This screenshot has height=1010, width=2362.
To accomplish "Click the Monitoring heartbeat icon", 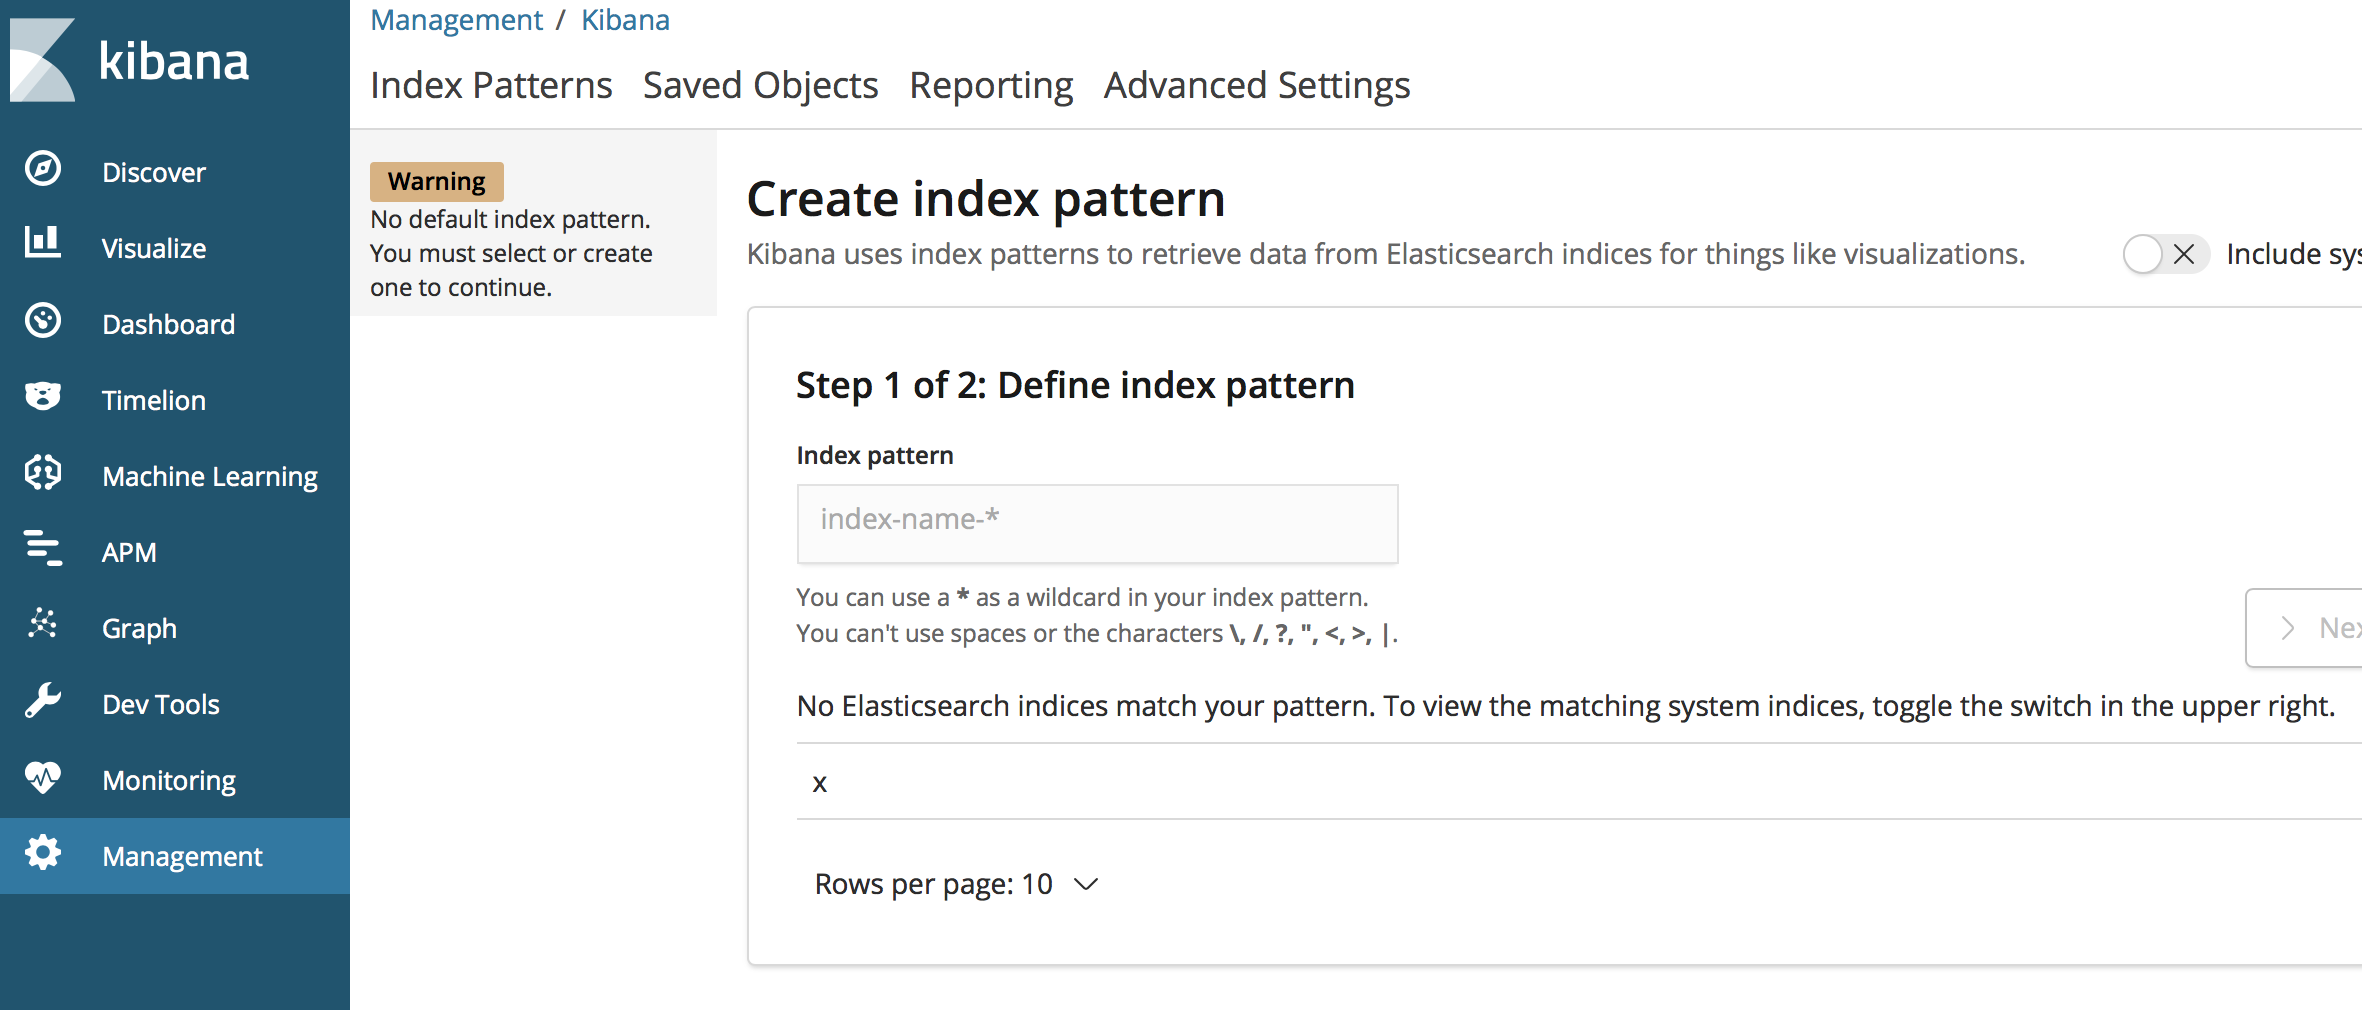I will click(43, 777).
